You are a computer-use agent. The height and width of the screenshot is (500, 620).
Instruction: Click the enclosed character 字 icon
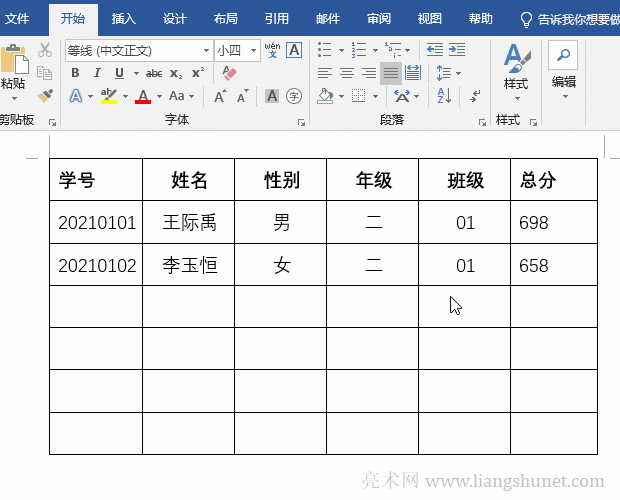(294, 96)
